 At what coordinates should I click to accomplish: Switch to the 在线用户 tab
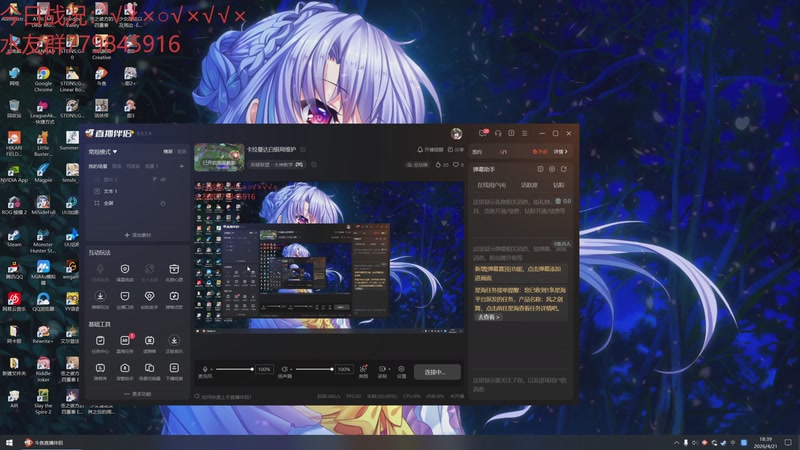(x=491, y=185)
